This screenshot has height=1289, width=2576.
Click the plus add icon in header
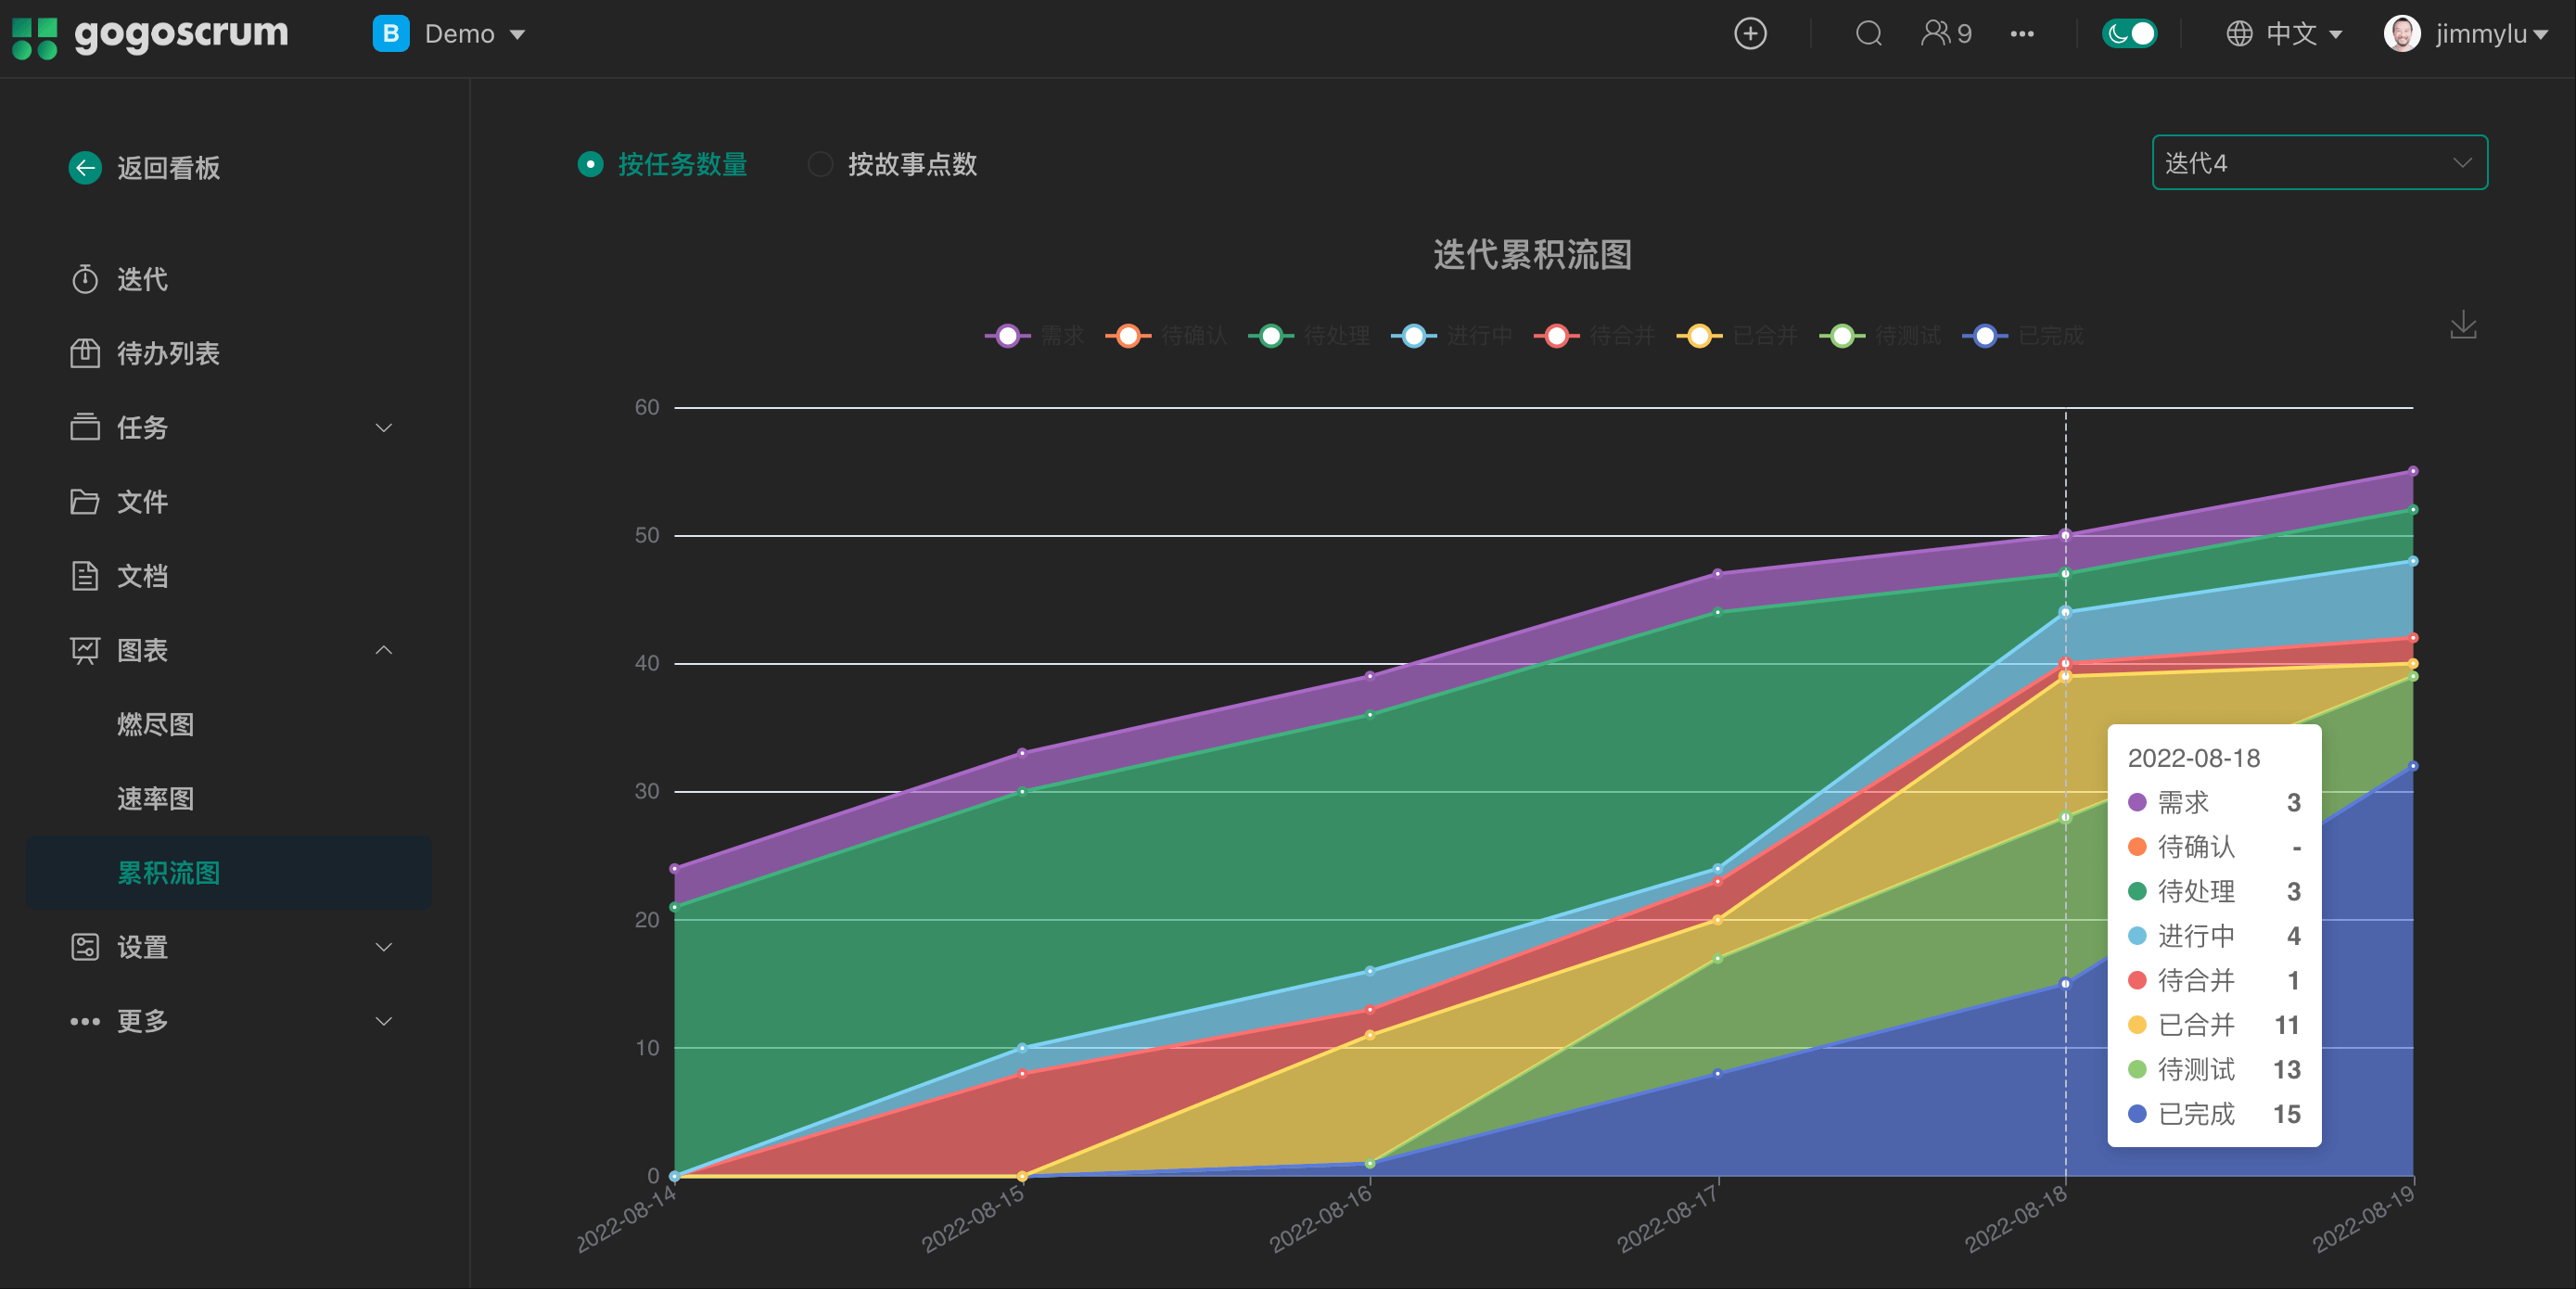click(1749, 34)
